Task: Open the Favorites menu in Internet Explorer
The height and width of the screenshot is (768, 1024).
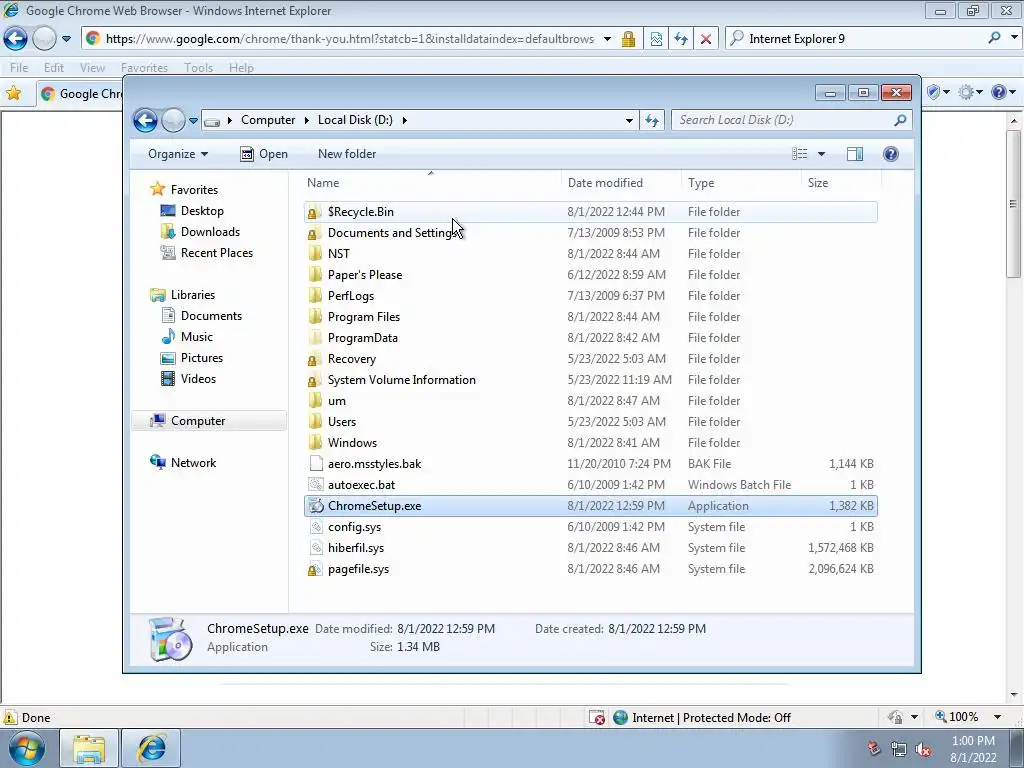Action: tap(144, 68)
